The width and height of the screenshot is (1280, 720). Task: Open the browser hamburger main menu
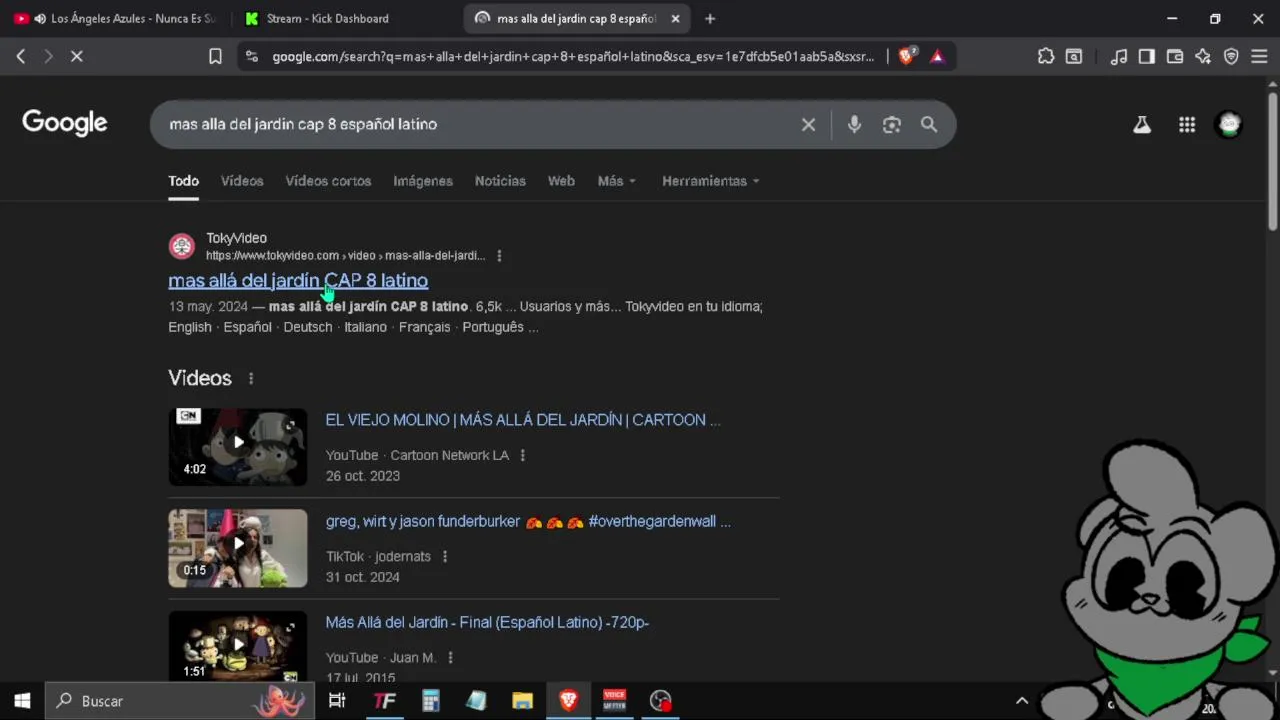pos(1259,57)
